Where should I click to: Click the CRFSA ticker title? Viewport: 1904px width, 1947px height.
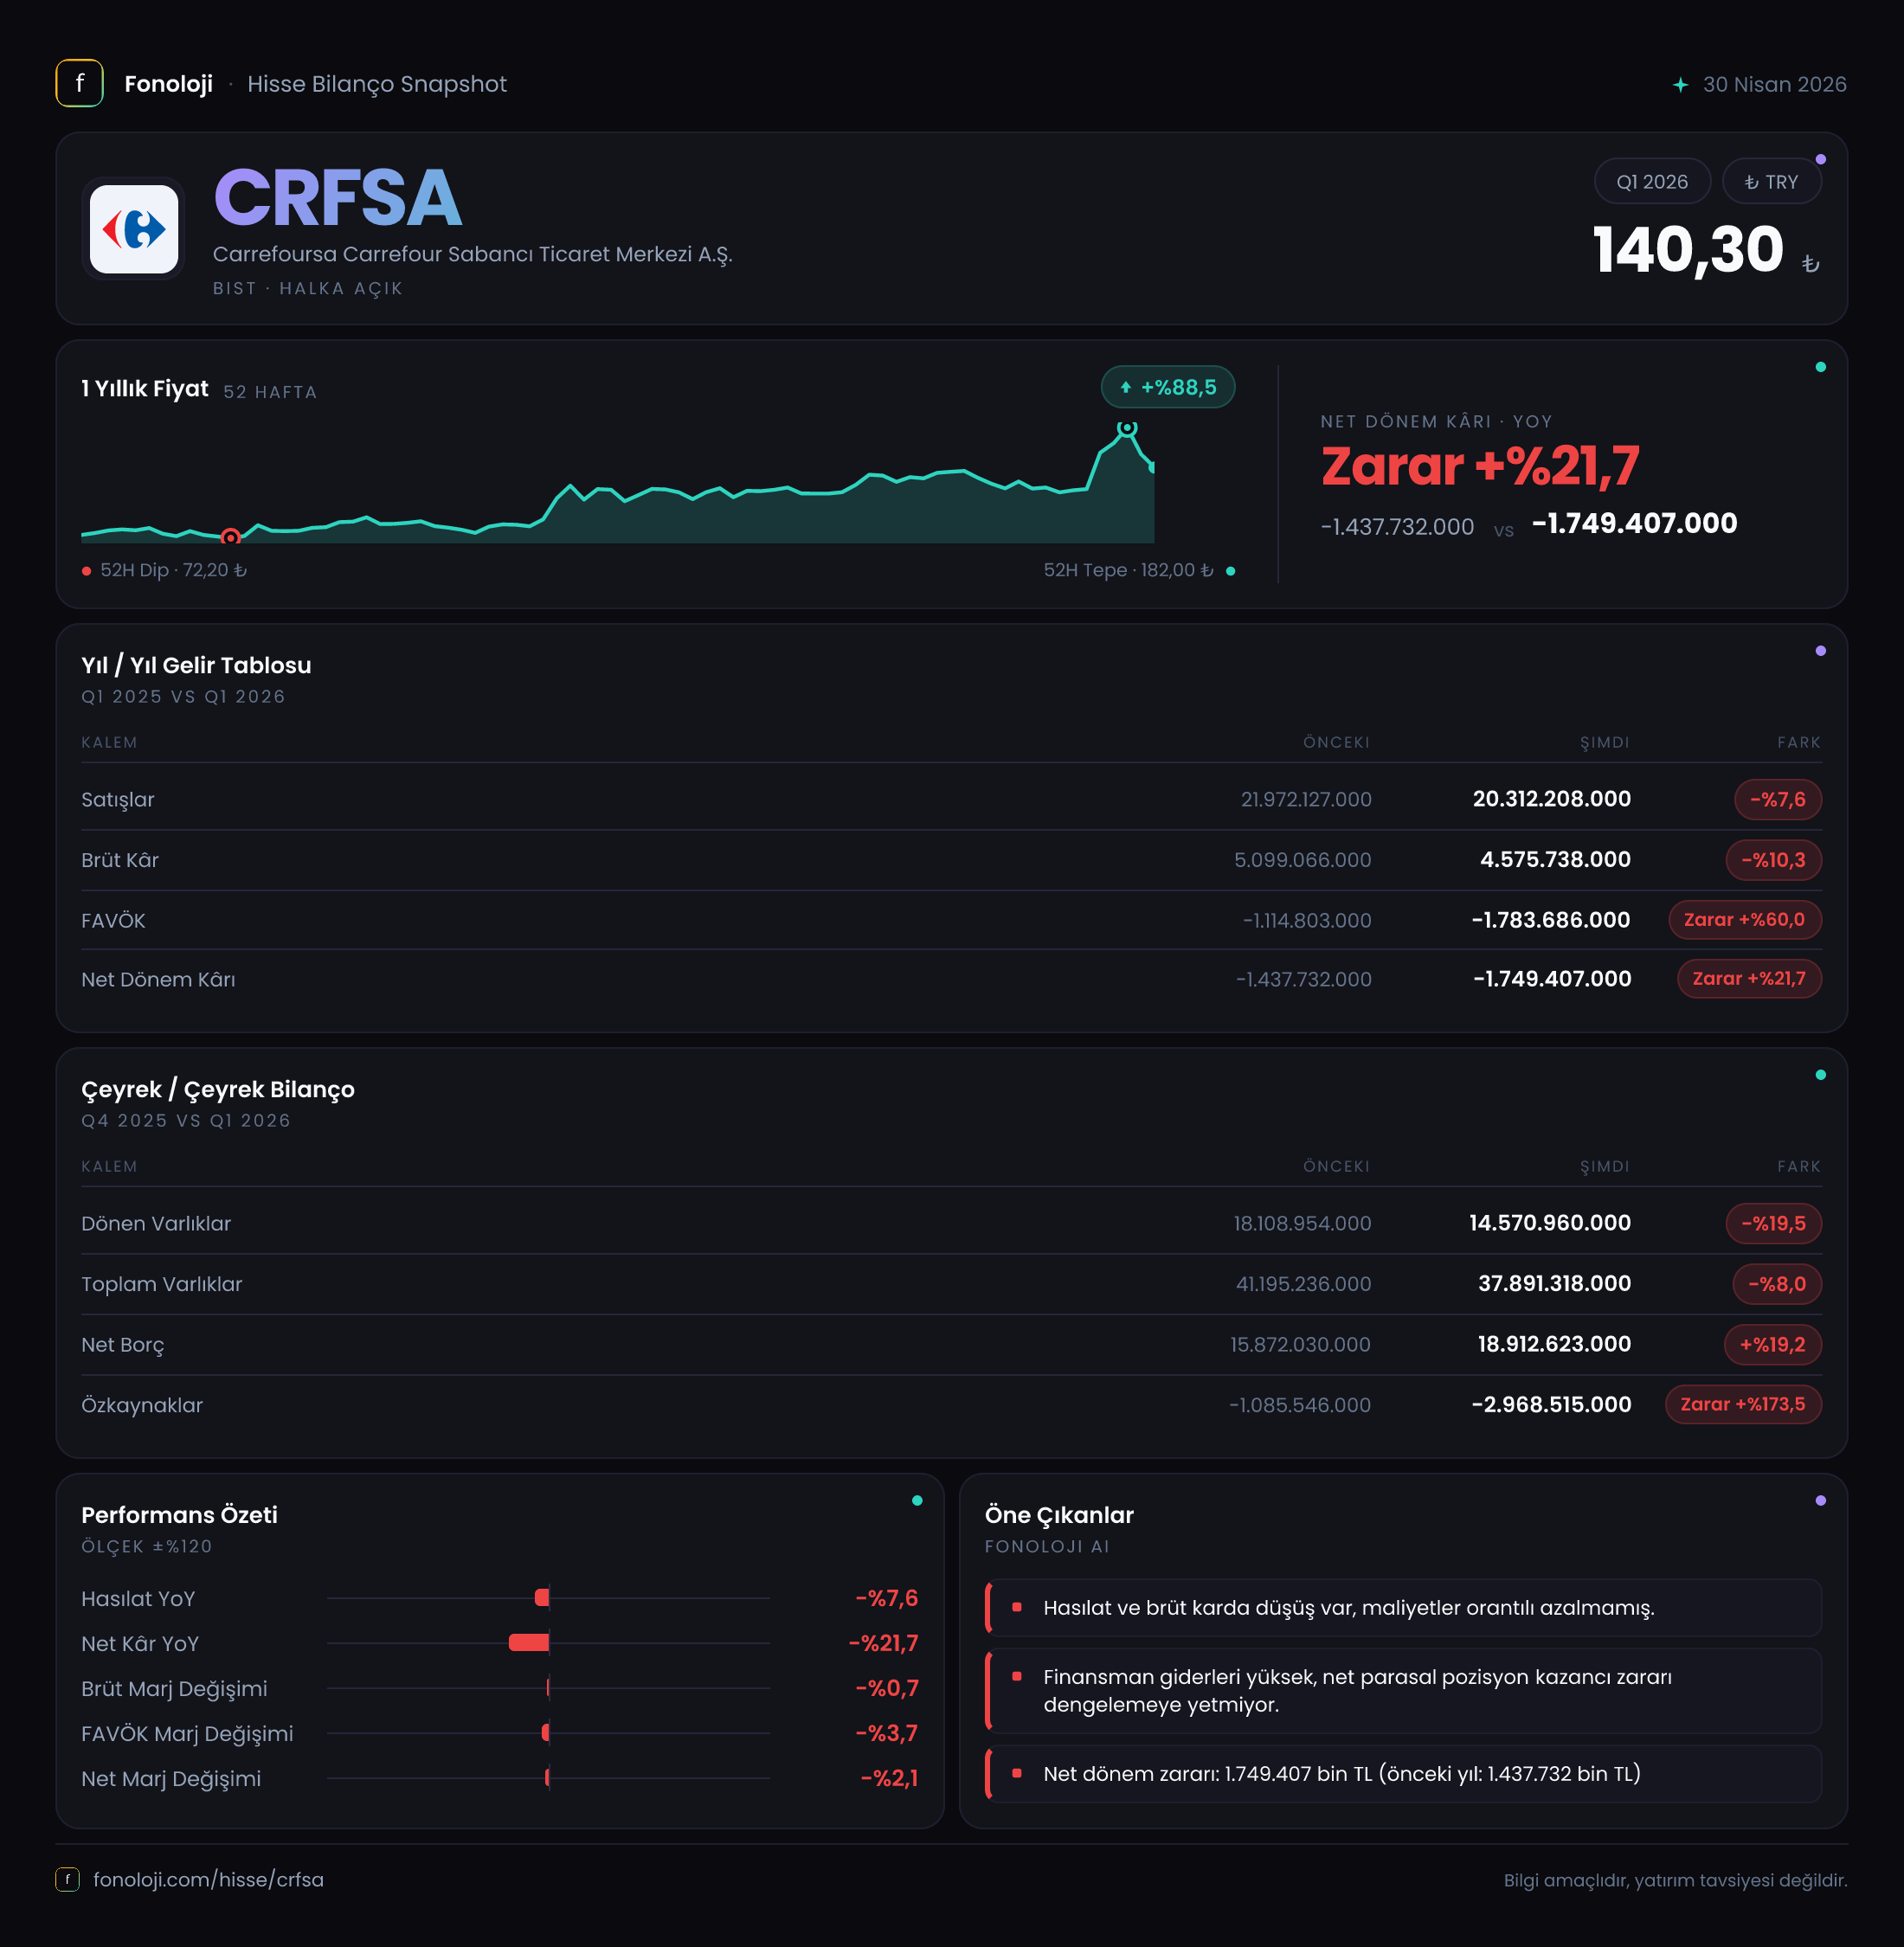[x=338, y=198]
